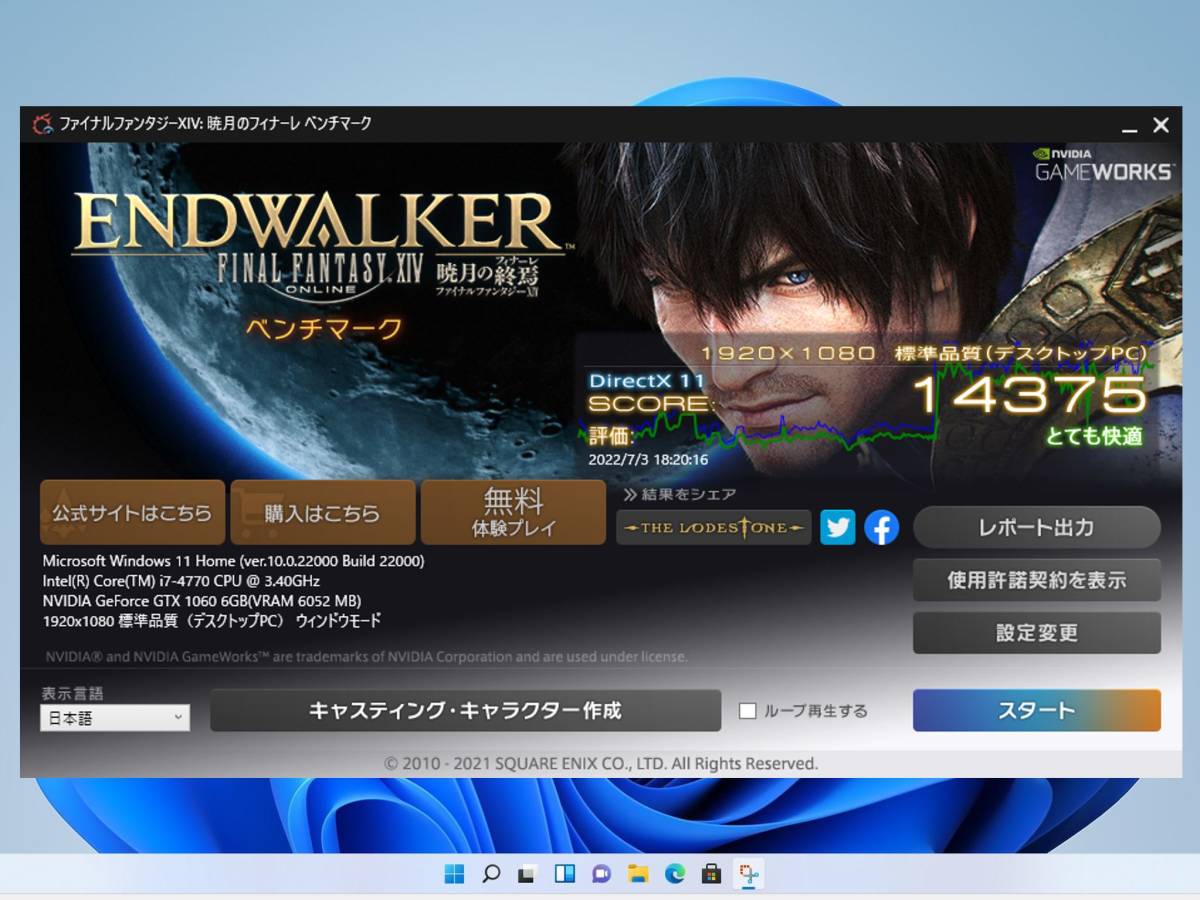
Task: Open Task View on the taskbar
Action: coord(527,874)
